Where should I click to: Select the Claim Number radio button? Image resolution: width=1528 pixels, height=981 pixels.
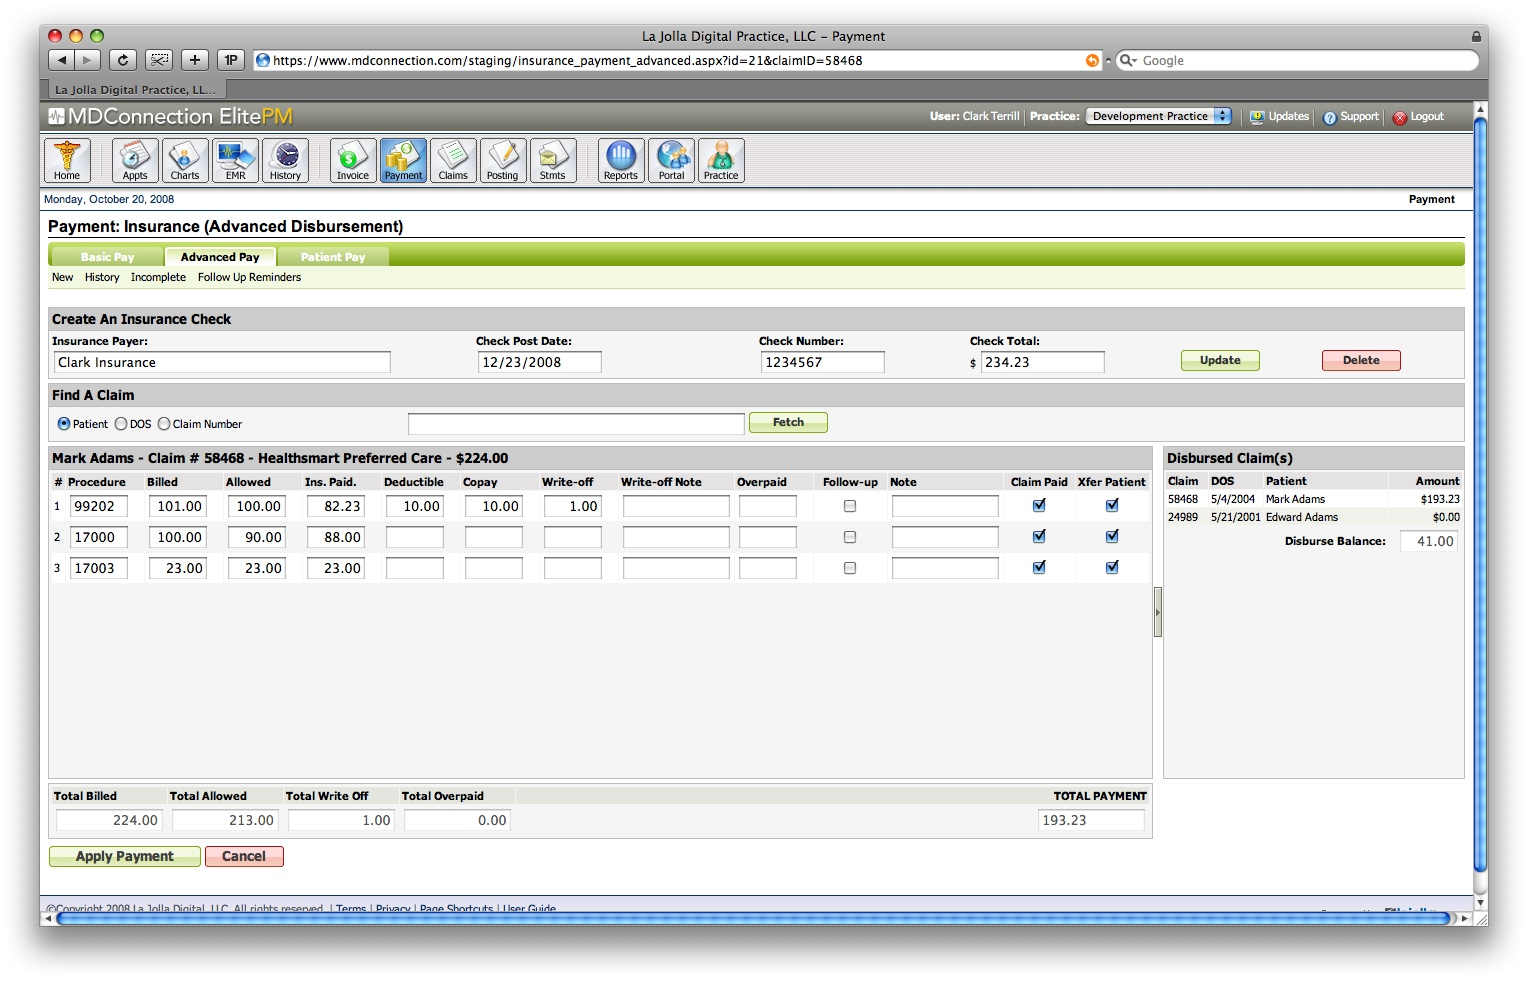164,424
